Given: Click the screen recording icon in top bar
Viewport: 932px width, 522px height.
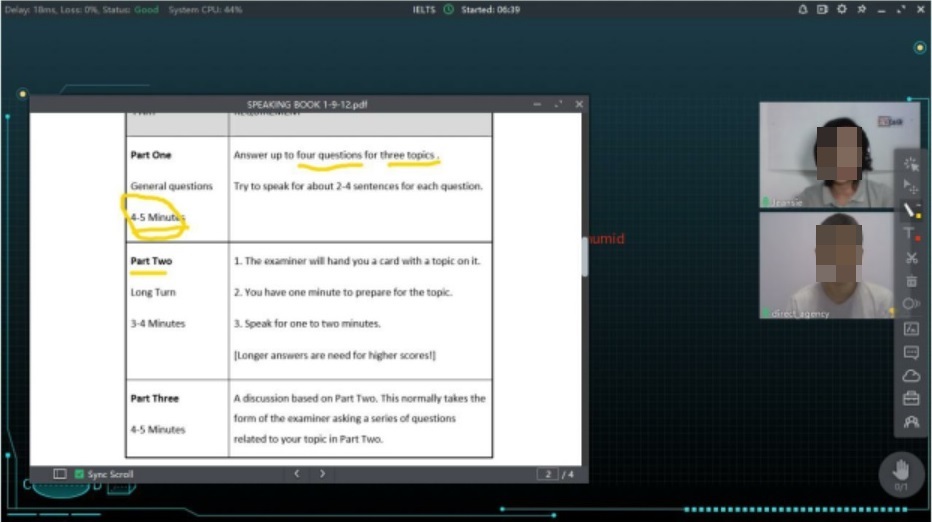Looking at the screenshot, I should (x=822, y=10).
